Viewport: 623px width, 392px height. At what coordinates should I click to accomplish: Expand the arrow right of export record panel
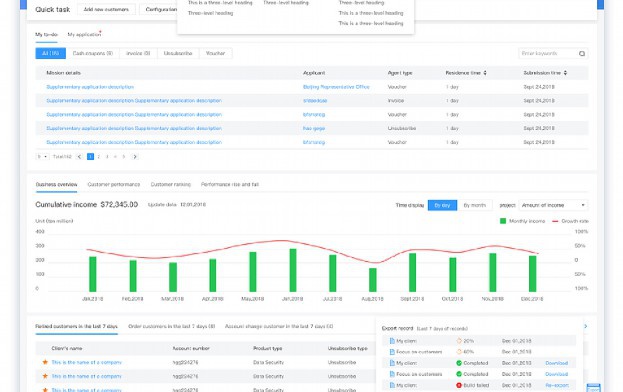586,326
